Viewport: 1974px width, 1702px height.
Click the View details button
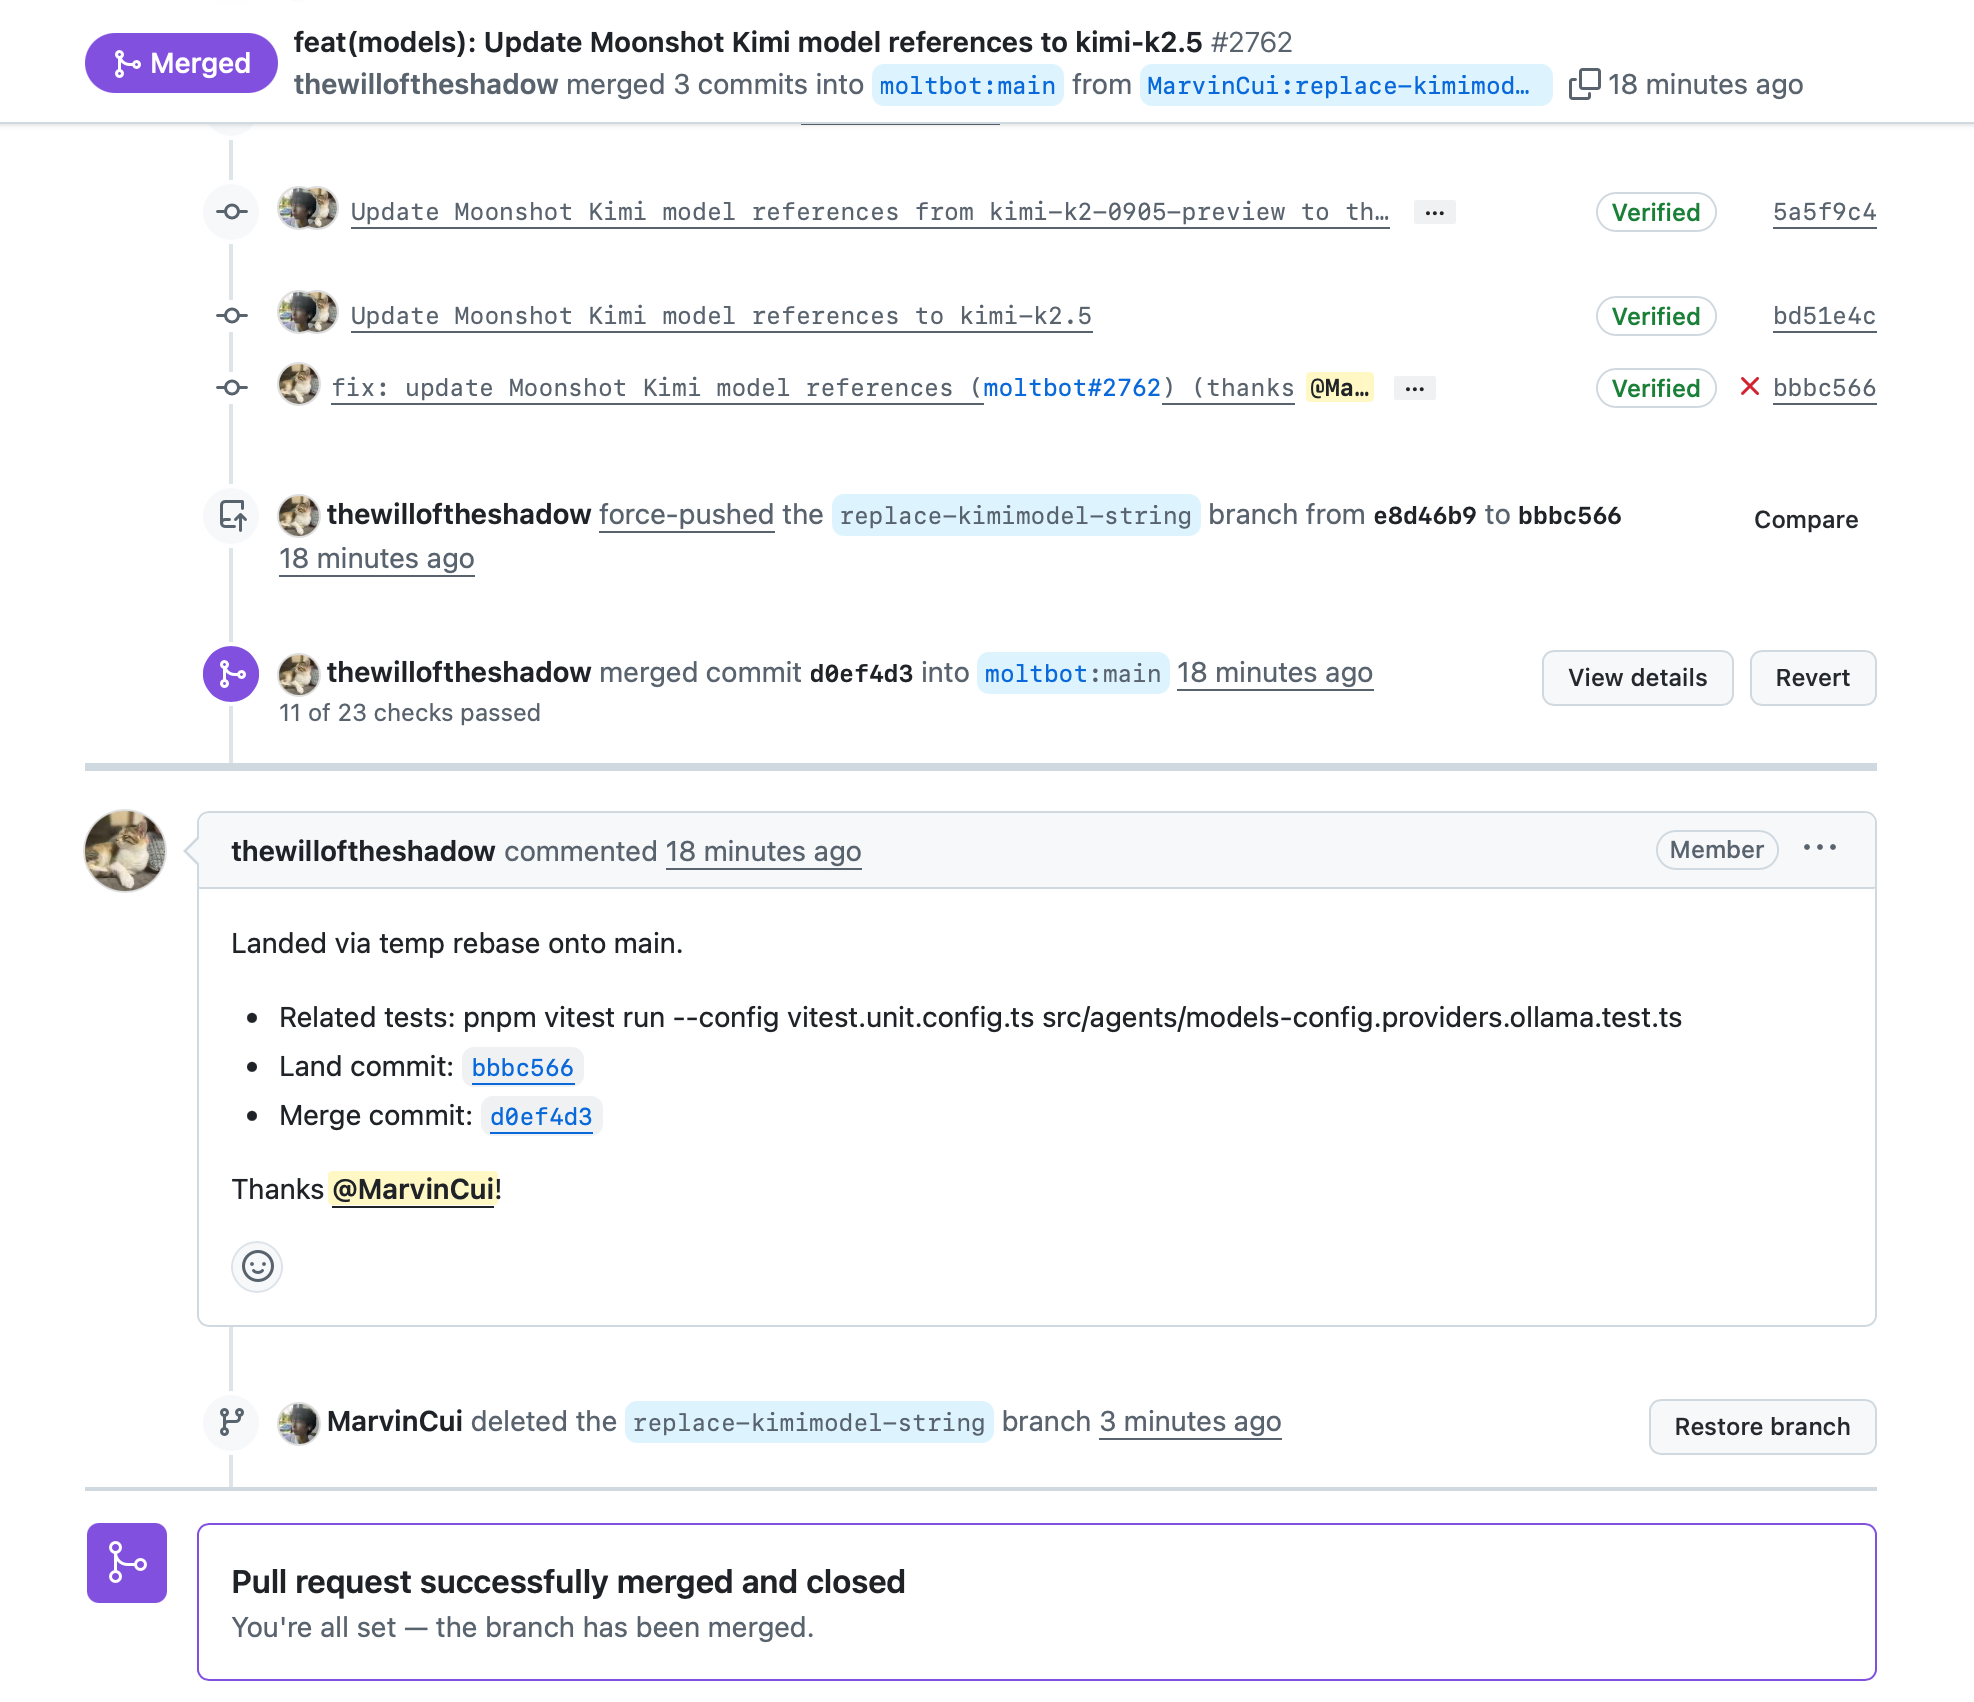(x=1637, y=678)
